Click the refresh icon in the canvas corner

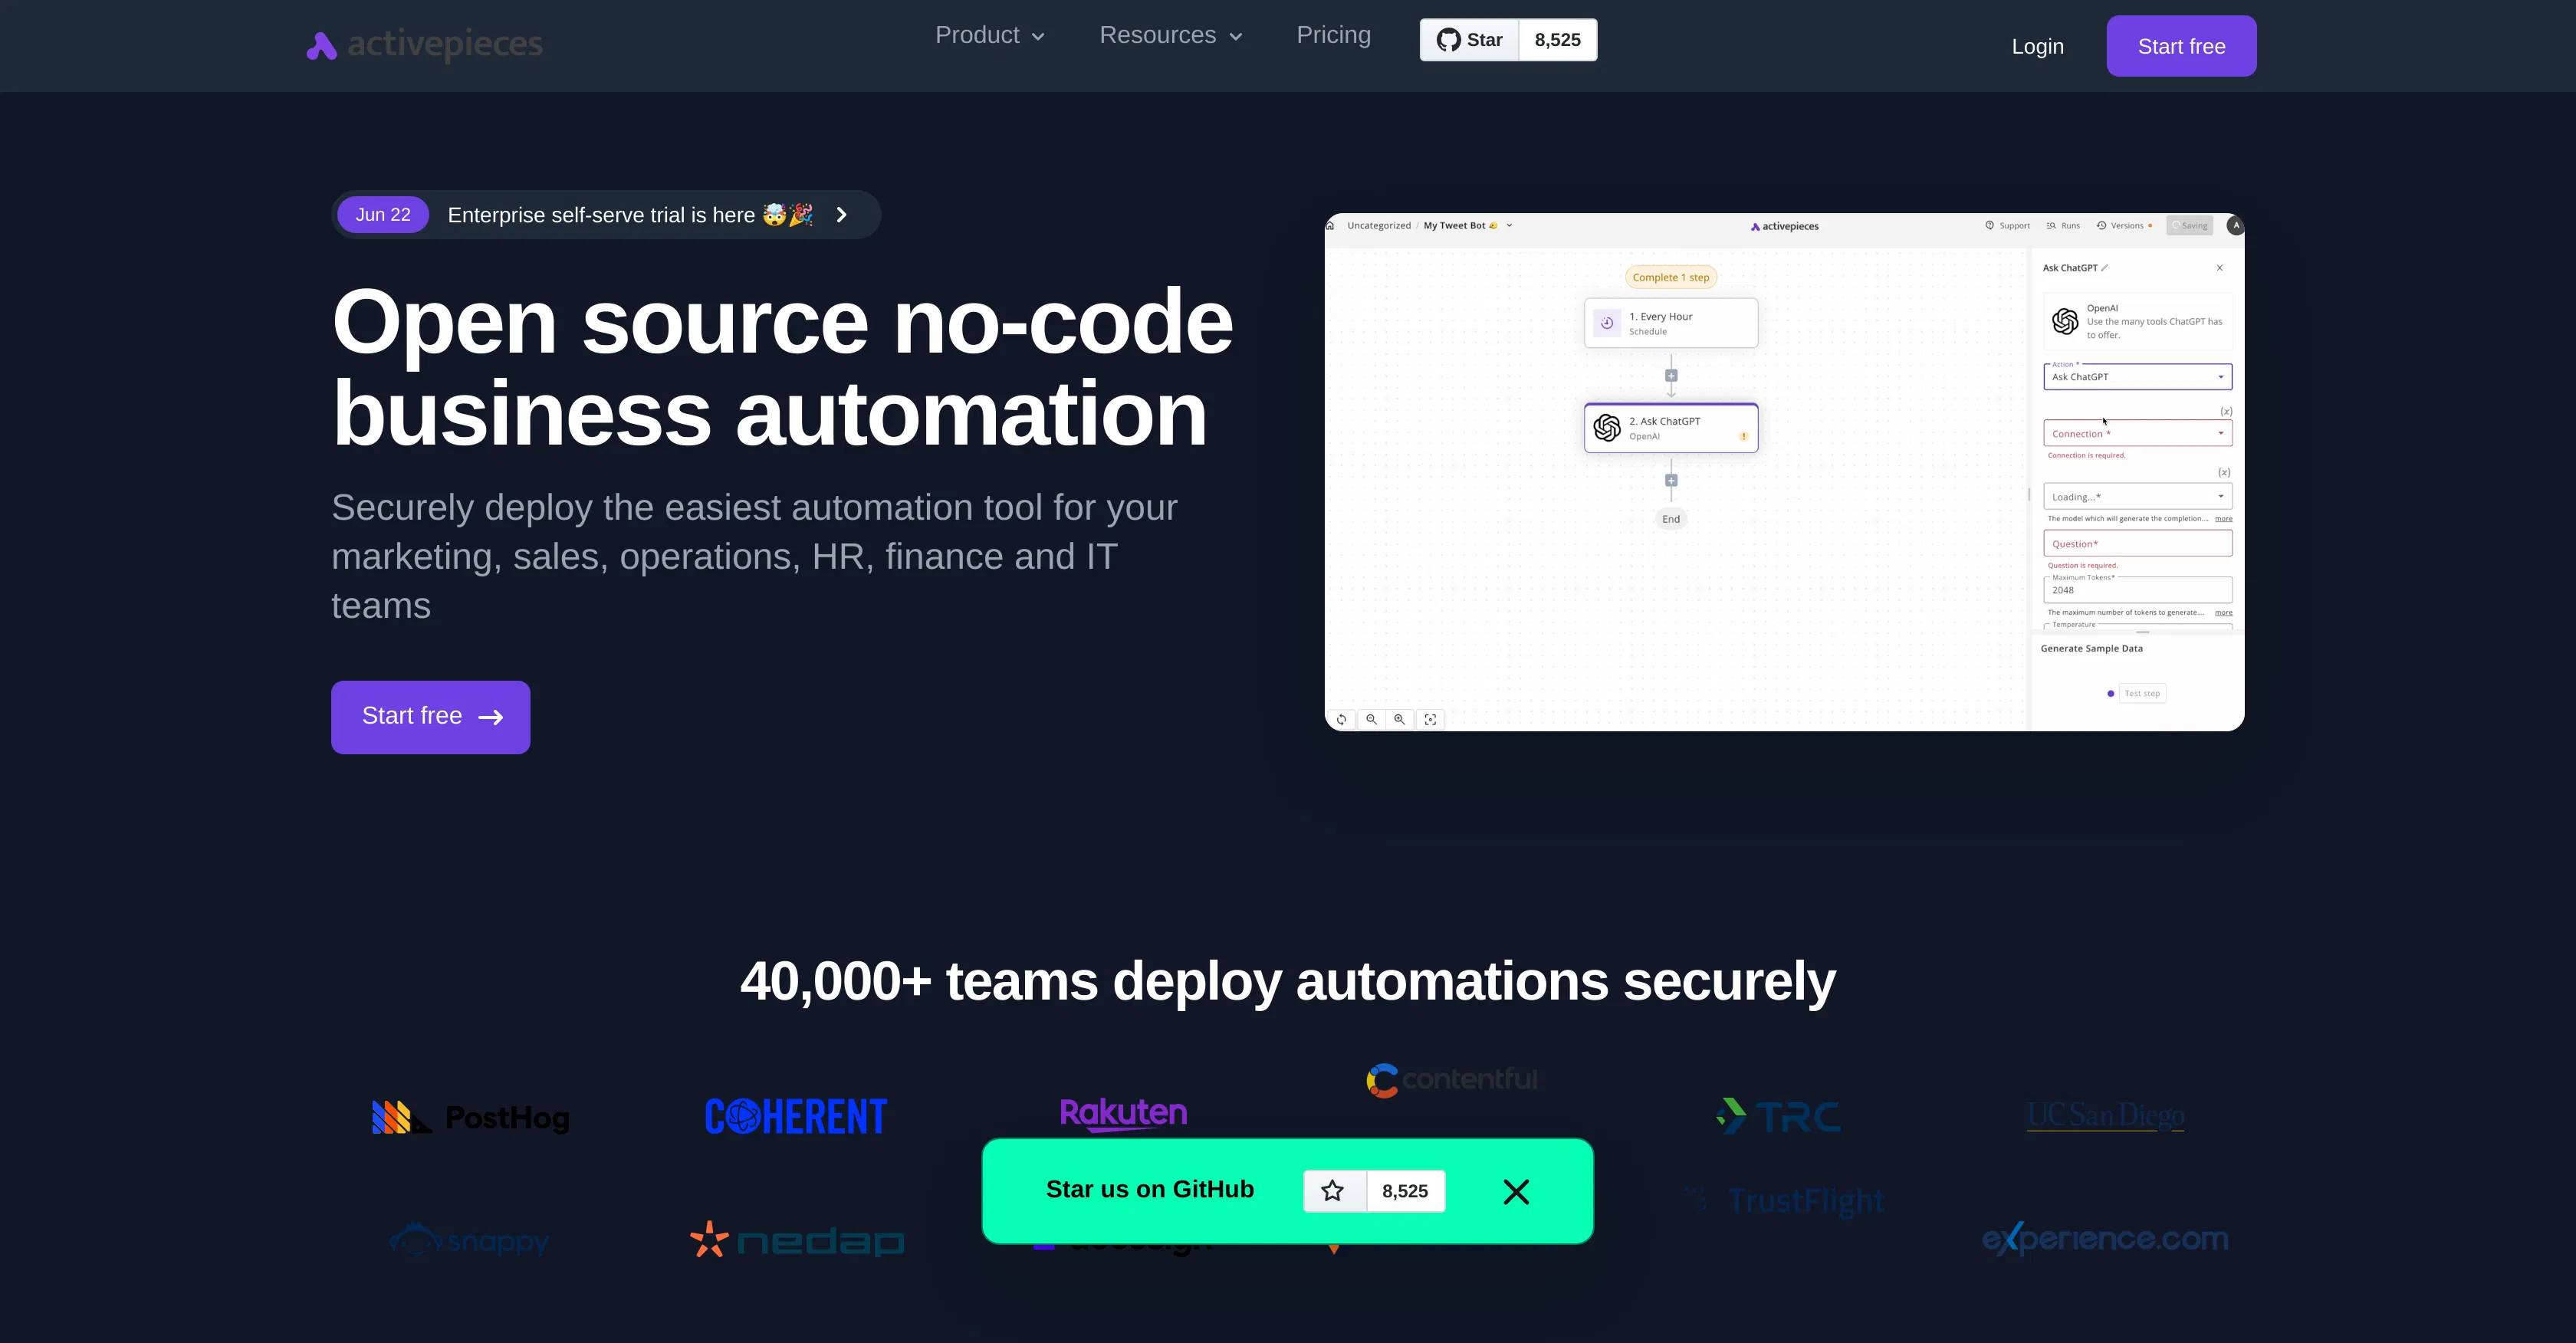pos(1342,719)
